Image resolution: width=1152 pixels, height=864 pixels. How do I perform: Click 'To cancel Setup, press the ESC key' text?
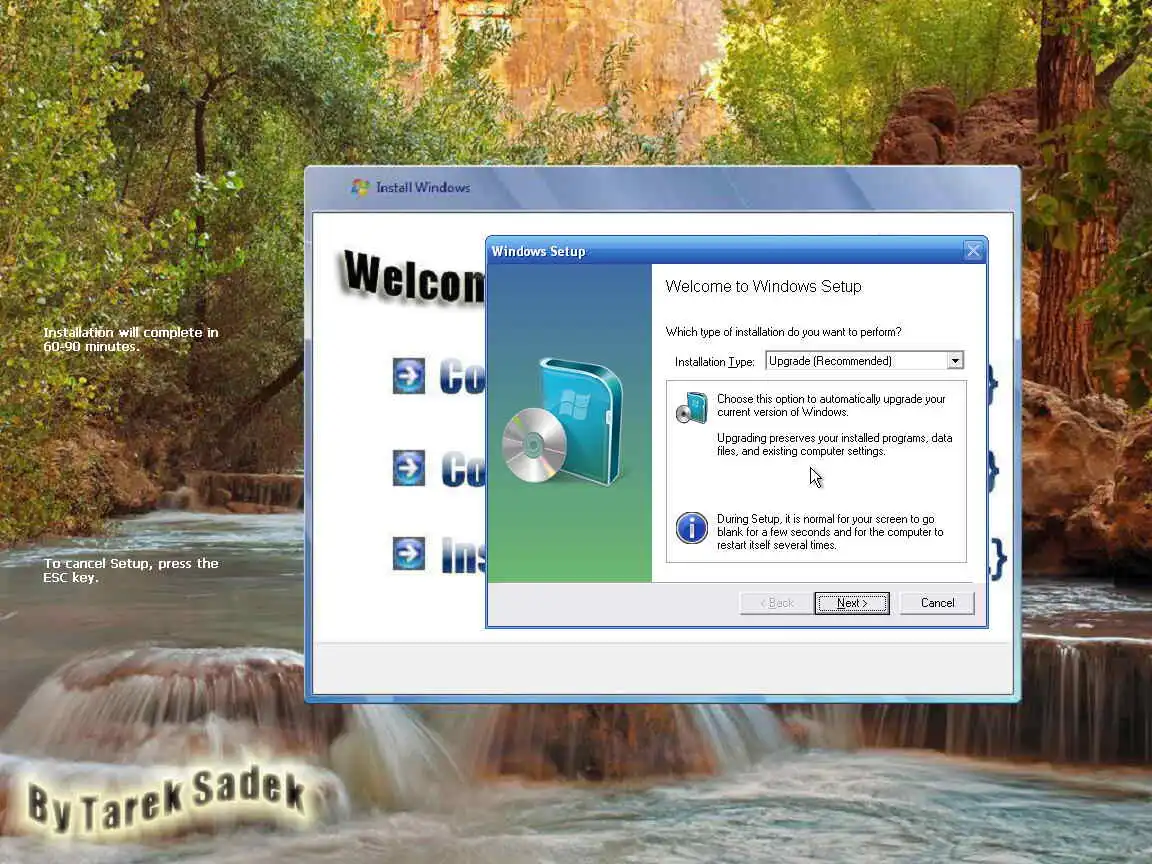pyautogui.click(x=131, y=570)
